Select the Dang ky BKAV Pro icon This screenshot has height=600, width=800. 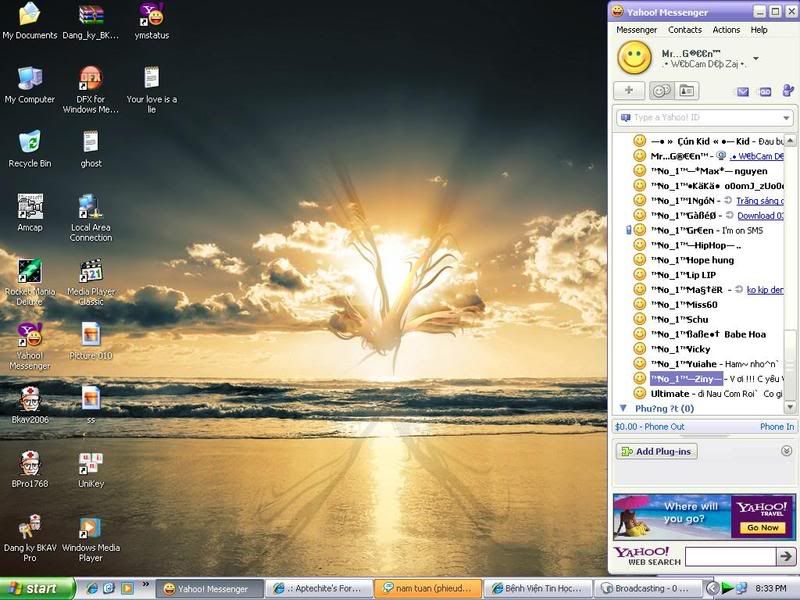pos(30,538)
